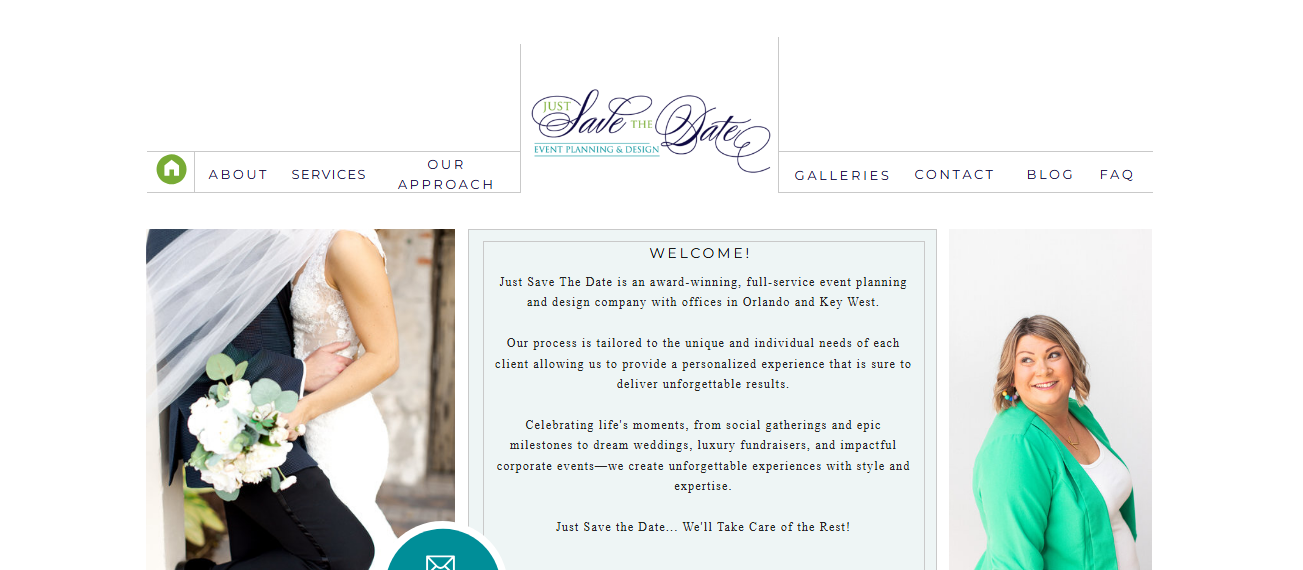Click the WELCOME! heading
This screenshot has height=570, width=1303.
[x=700, y=253]
